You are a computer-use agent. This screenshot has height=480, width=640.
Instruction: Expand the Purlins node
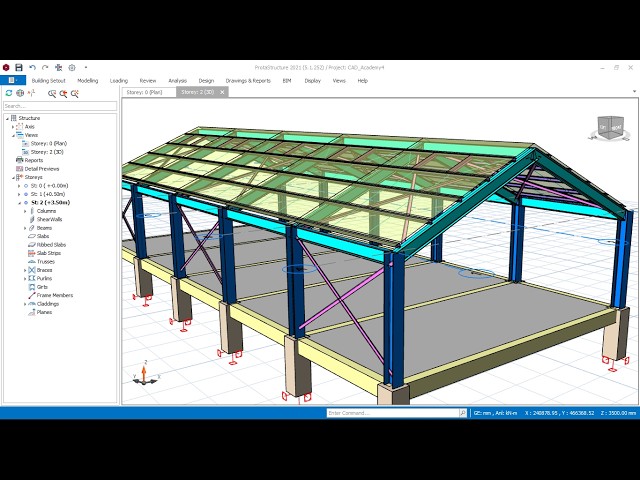(x=25, y=279)
